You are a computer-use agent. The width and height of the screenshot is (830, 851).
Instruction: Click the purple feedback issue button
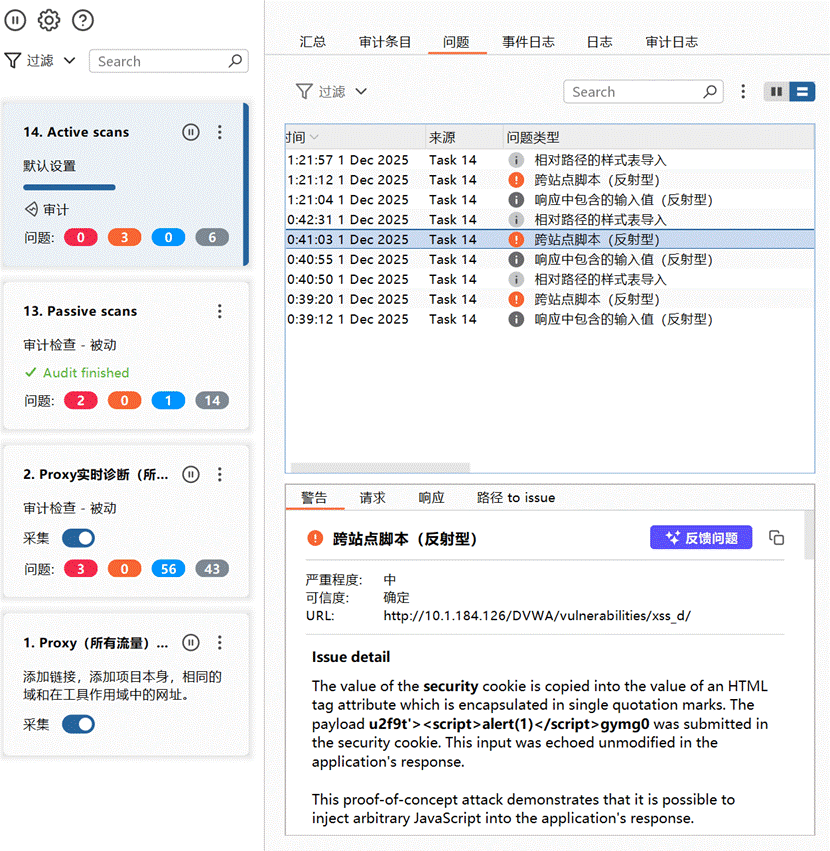(701, 537)
